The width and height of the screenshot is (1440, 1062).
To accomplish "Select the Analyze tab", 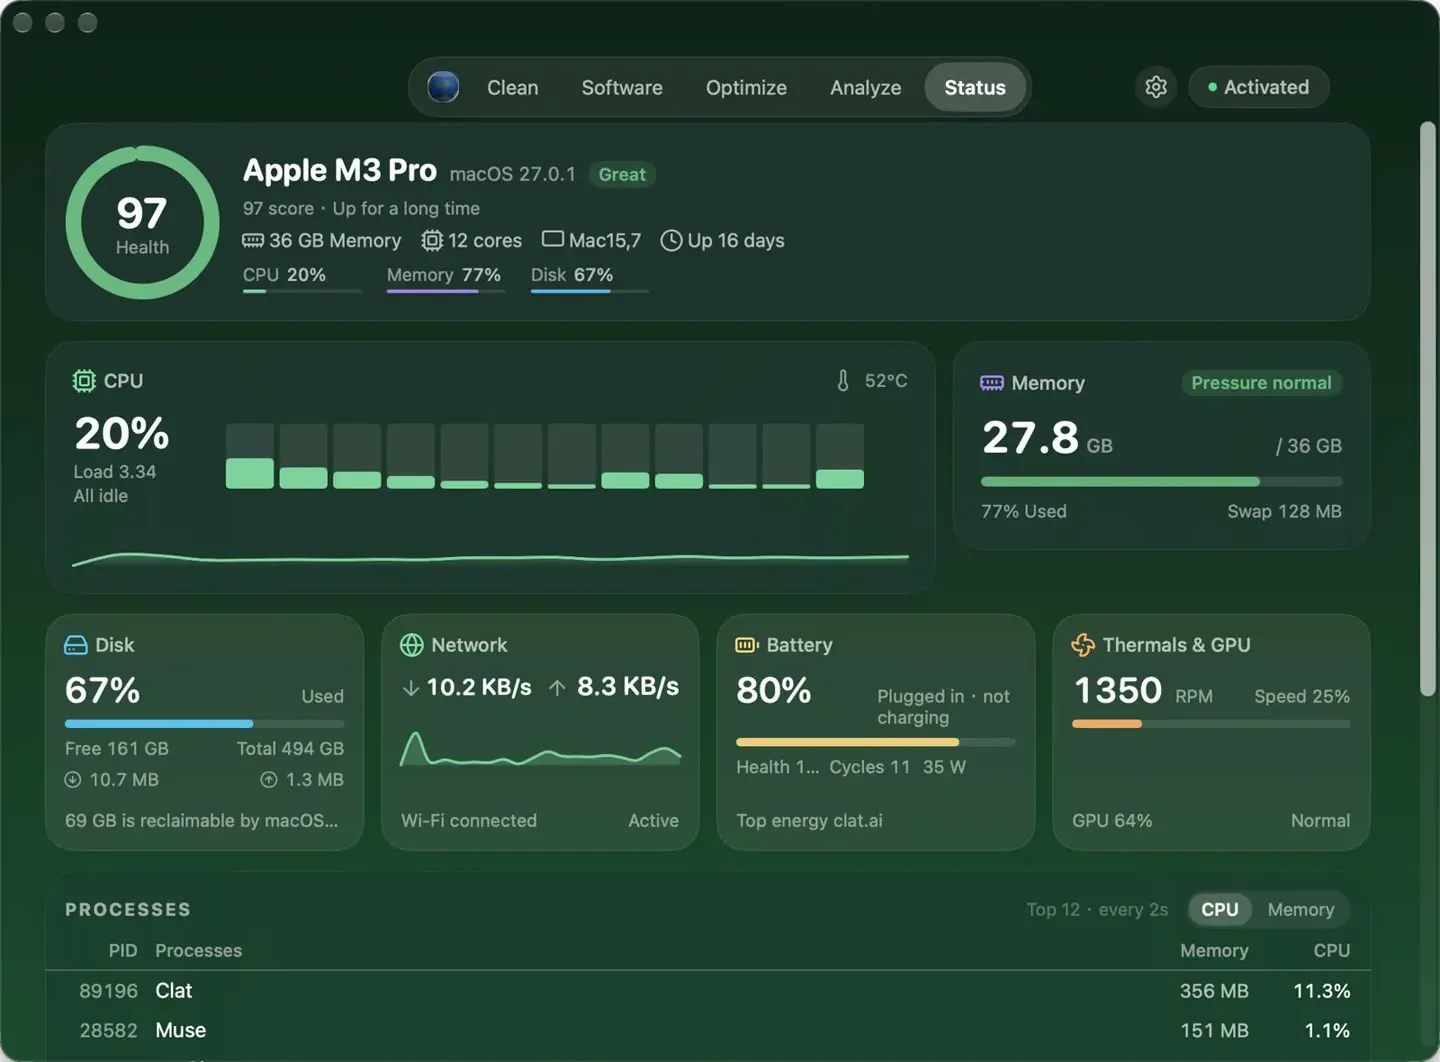I will point(866,88).
